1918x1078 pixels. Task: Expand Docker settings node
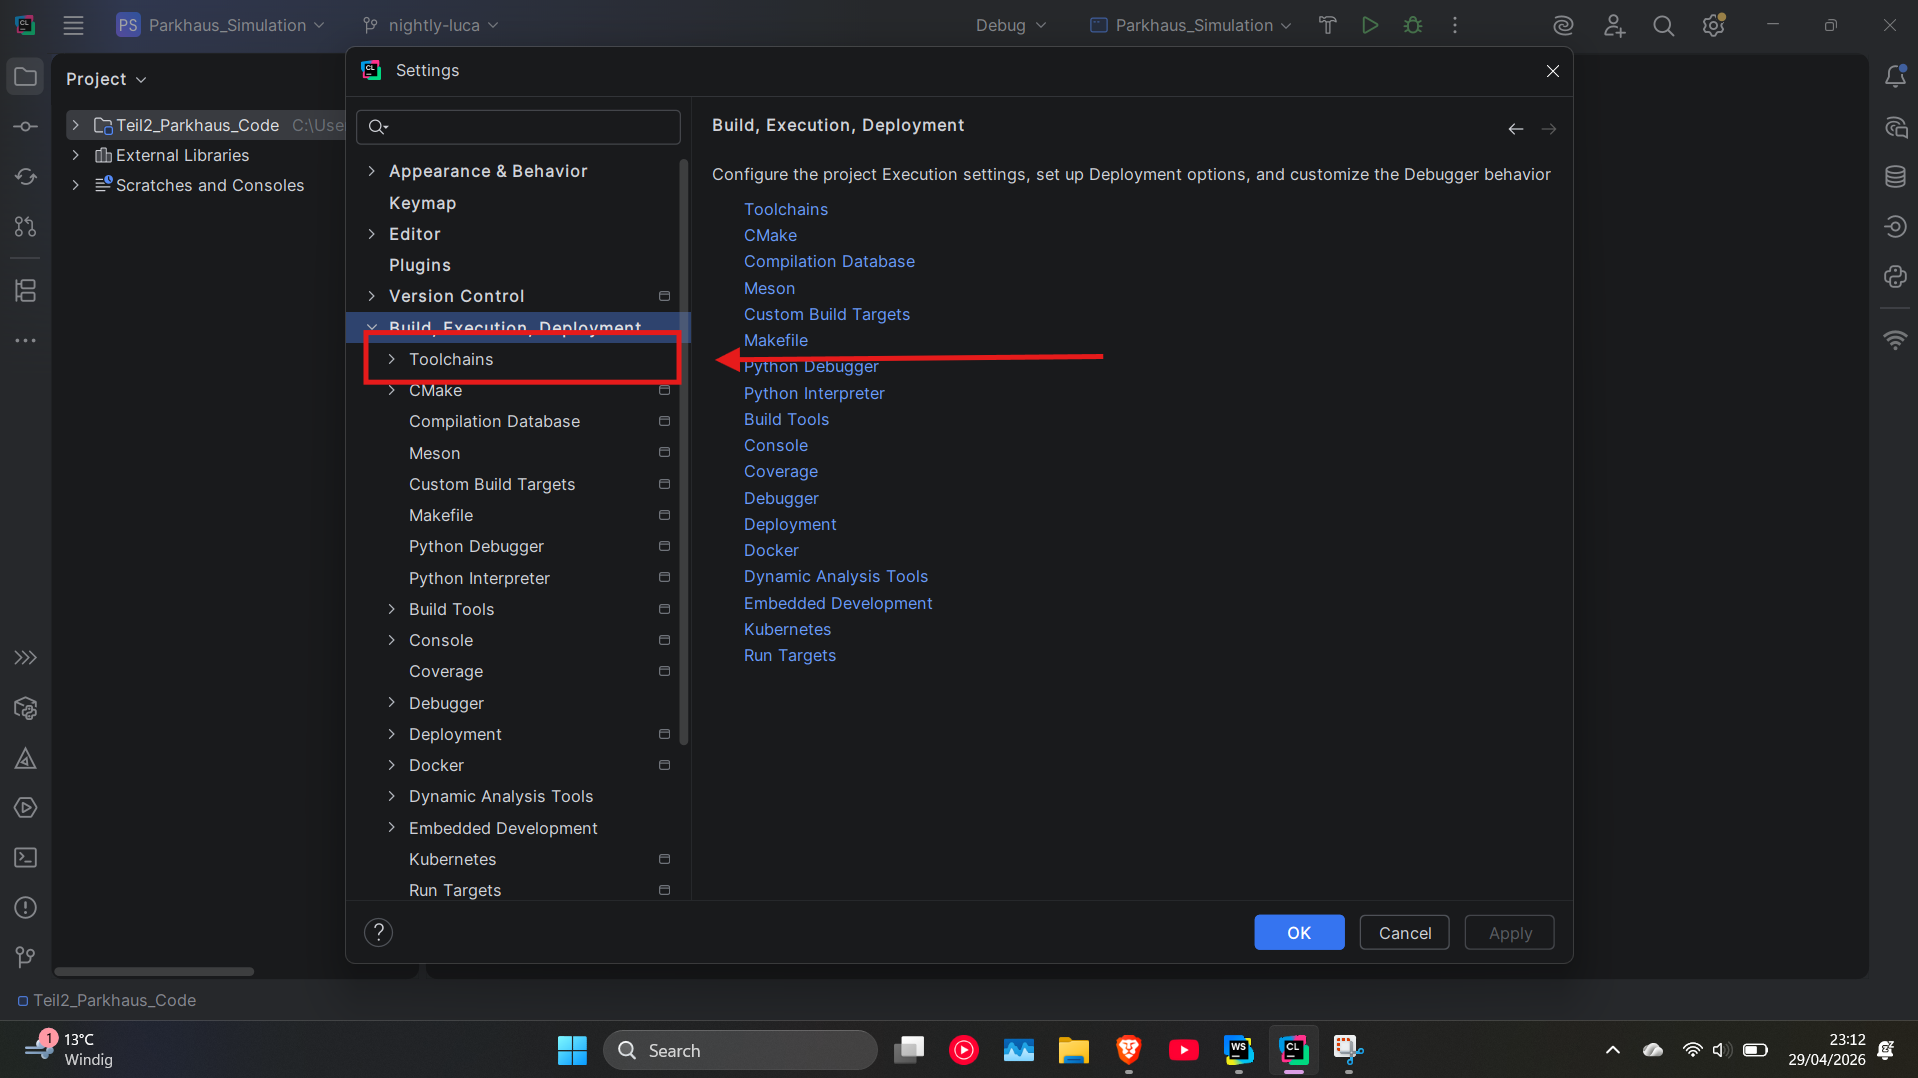click(x=392, y=765)
